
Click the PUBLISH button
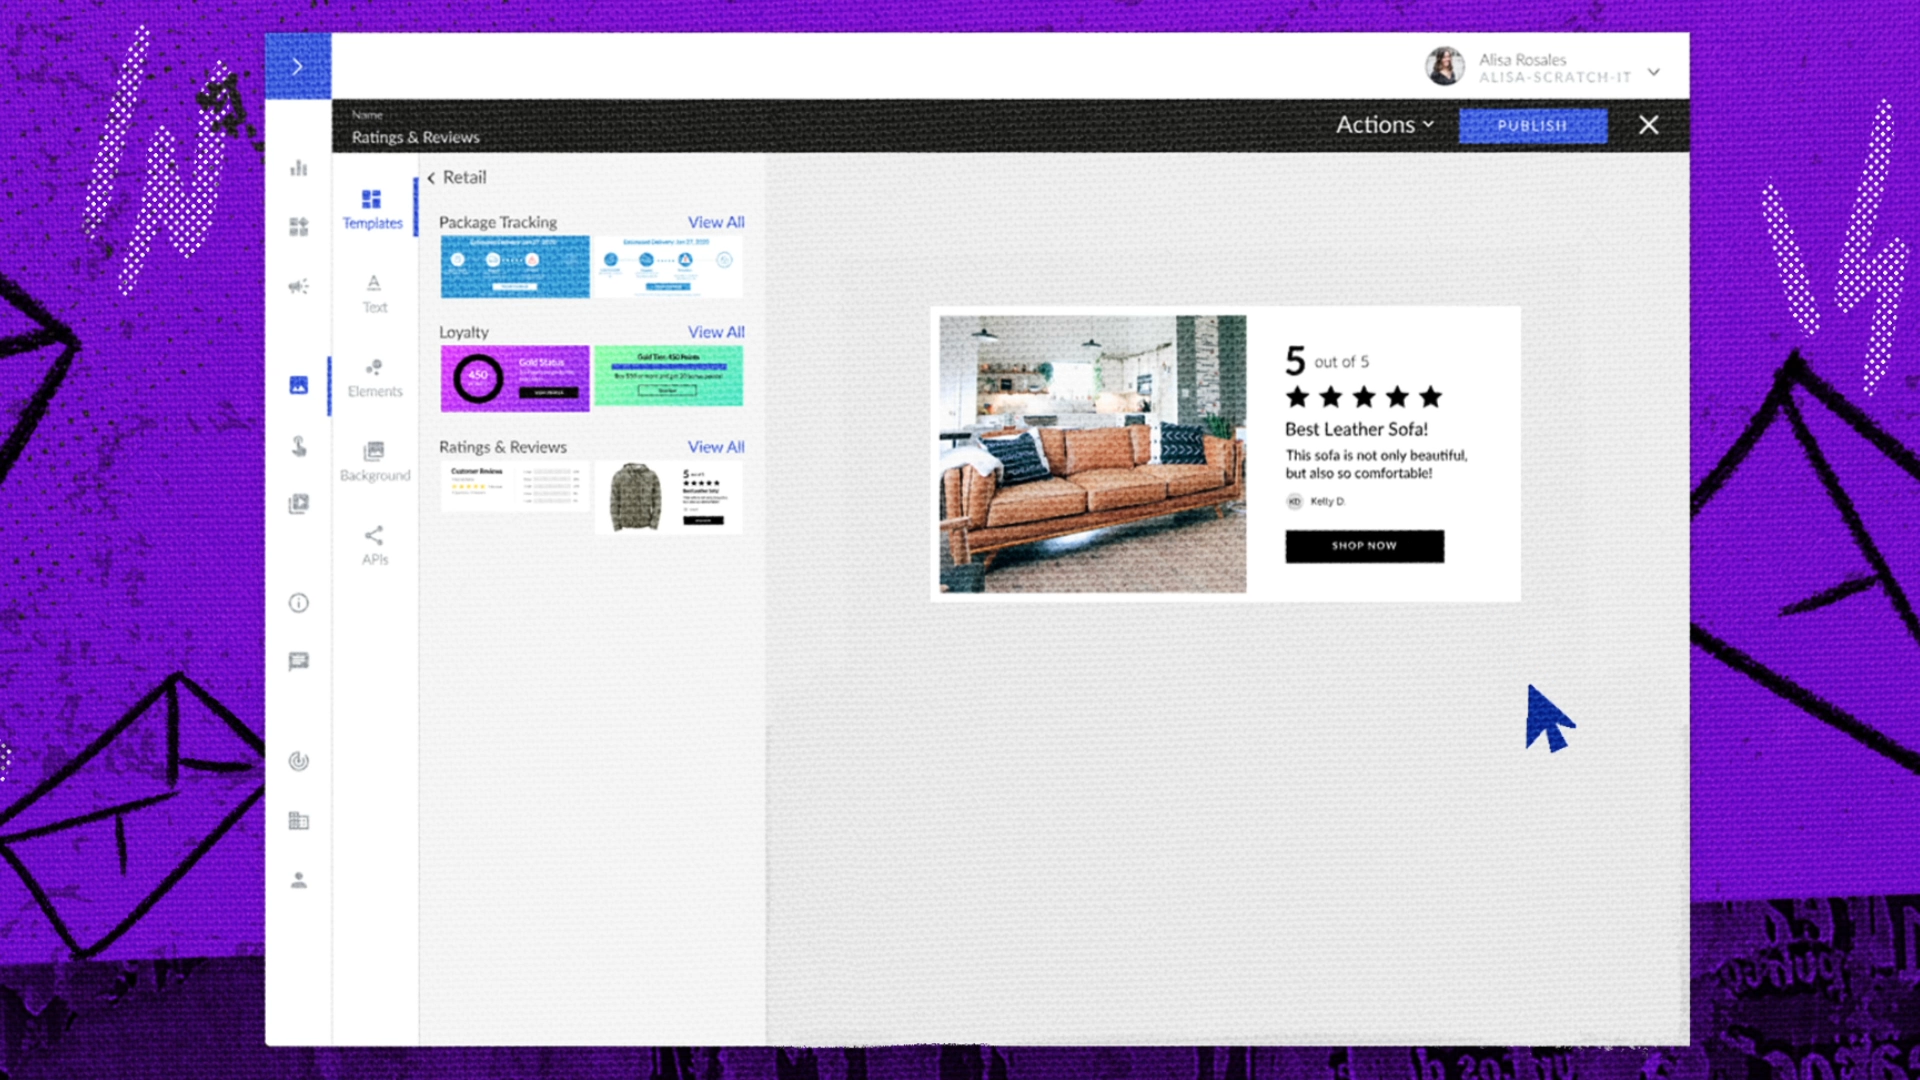coord(1531,126)
